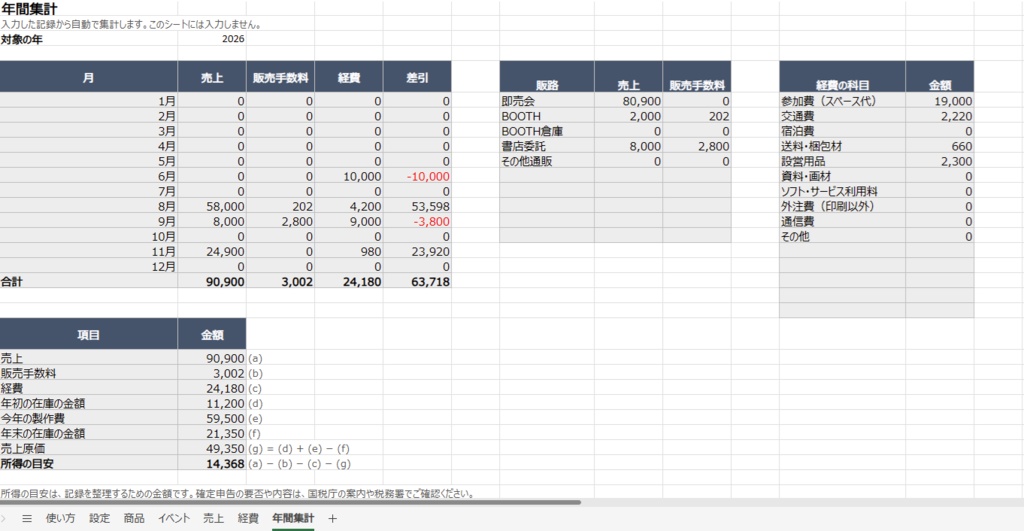Select the 即売会 channel row label
Viewport: 1024px width, 531px height.
[x=547, y=101]
